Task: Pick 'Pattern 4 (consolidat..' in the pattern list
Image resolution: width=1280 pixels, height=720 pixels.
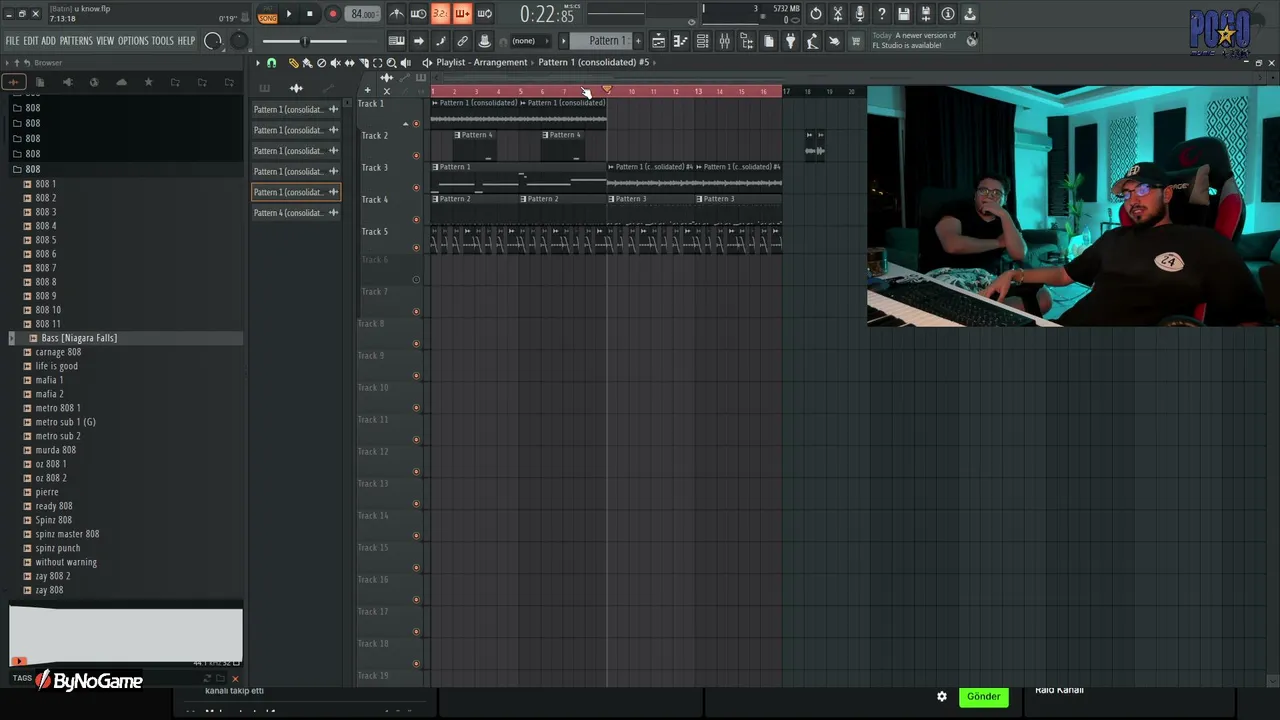Action: click(x=296, y=213)
